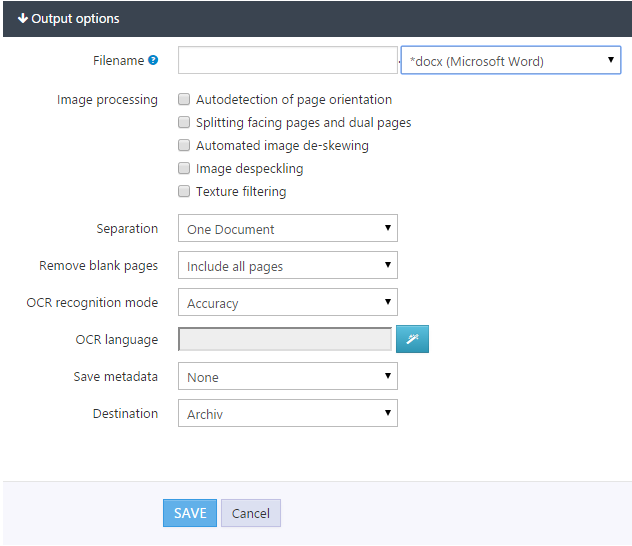The width and height of the screenshot is (632, 546).
Task: Open the Save metadata dropdown
Action: pos(287,377)
